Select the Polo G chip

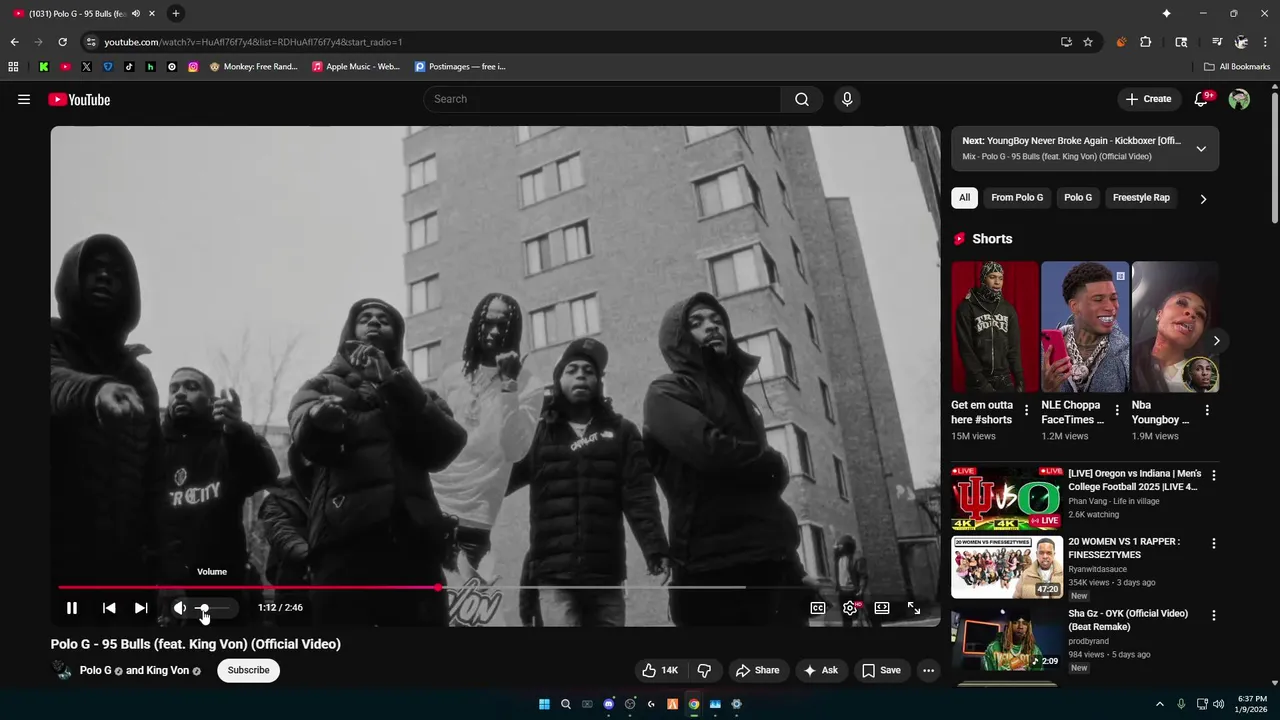[1078, 197]
